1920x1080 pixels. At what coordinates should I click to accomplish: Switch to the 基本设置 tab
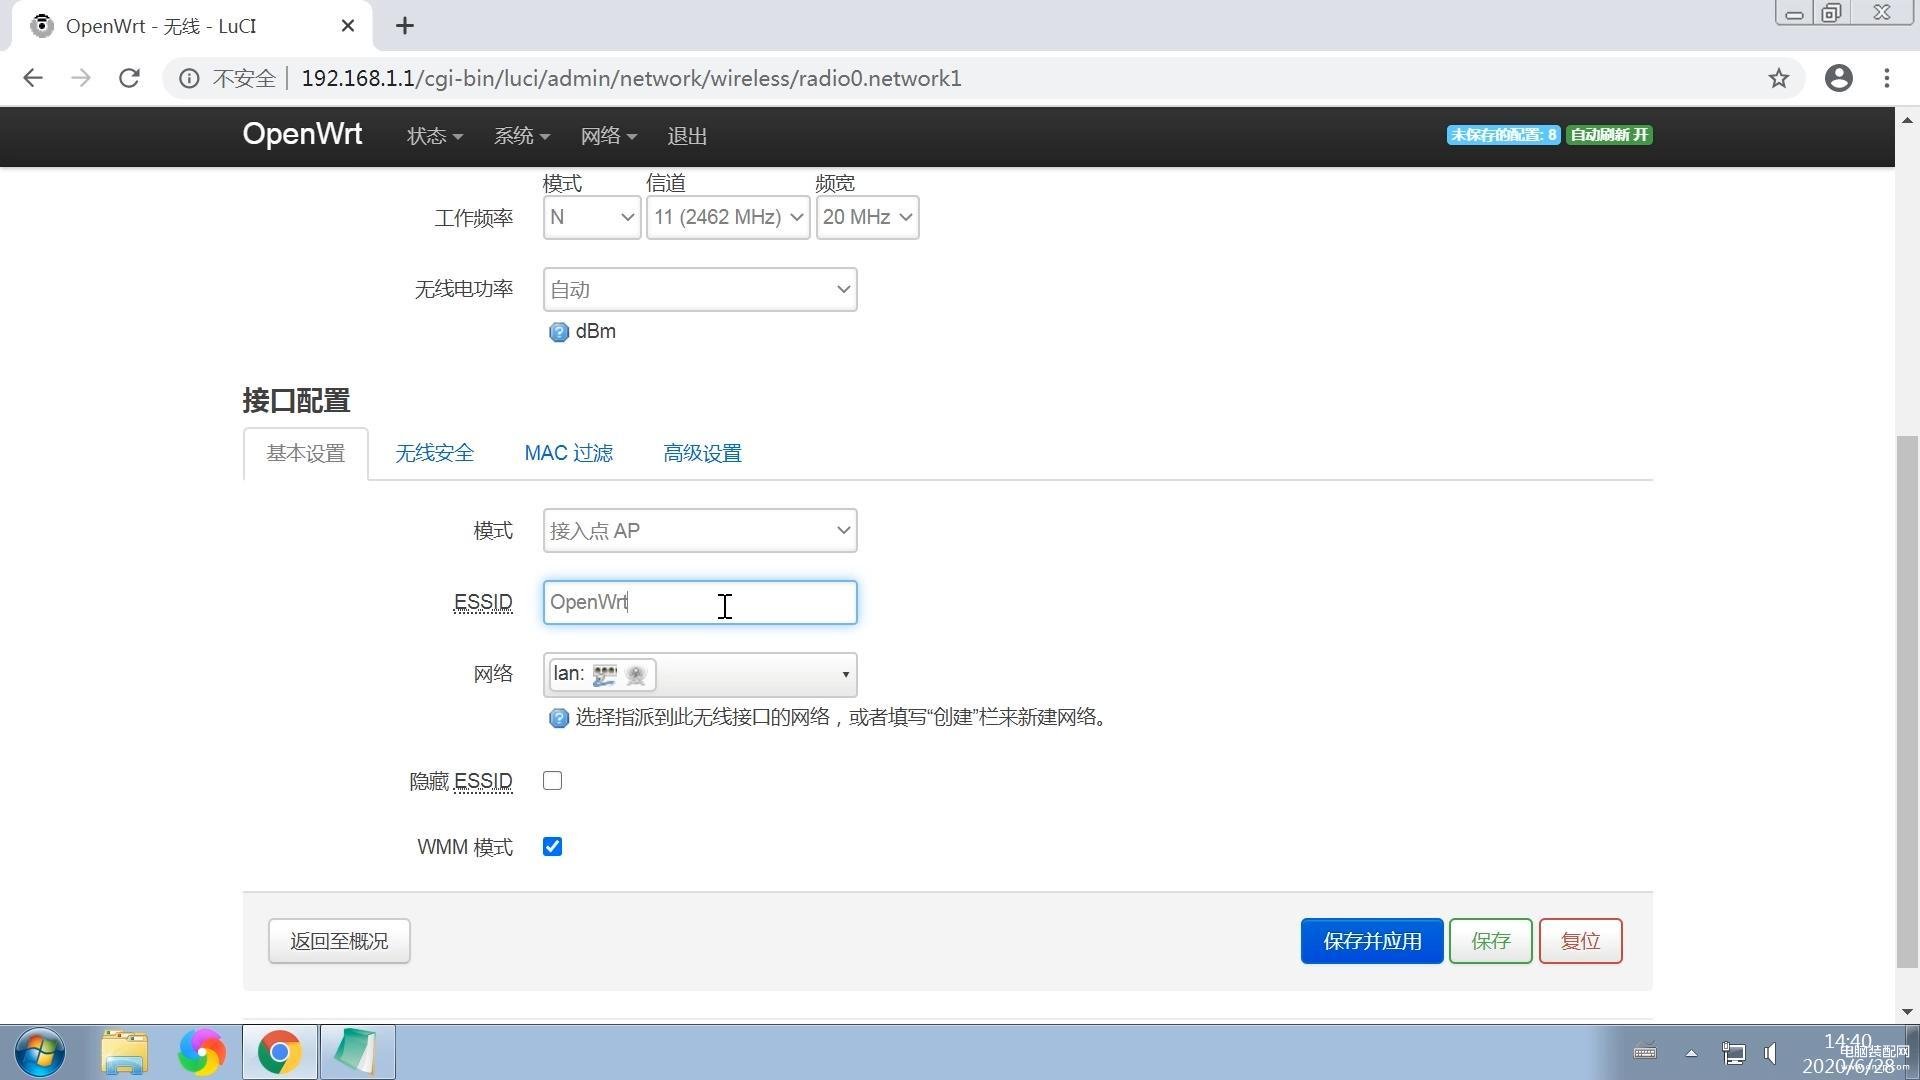click(x=305, y=453)
